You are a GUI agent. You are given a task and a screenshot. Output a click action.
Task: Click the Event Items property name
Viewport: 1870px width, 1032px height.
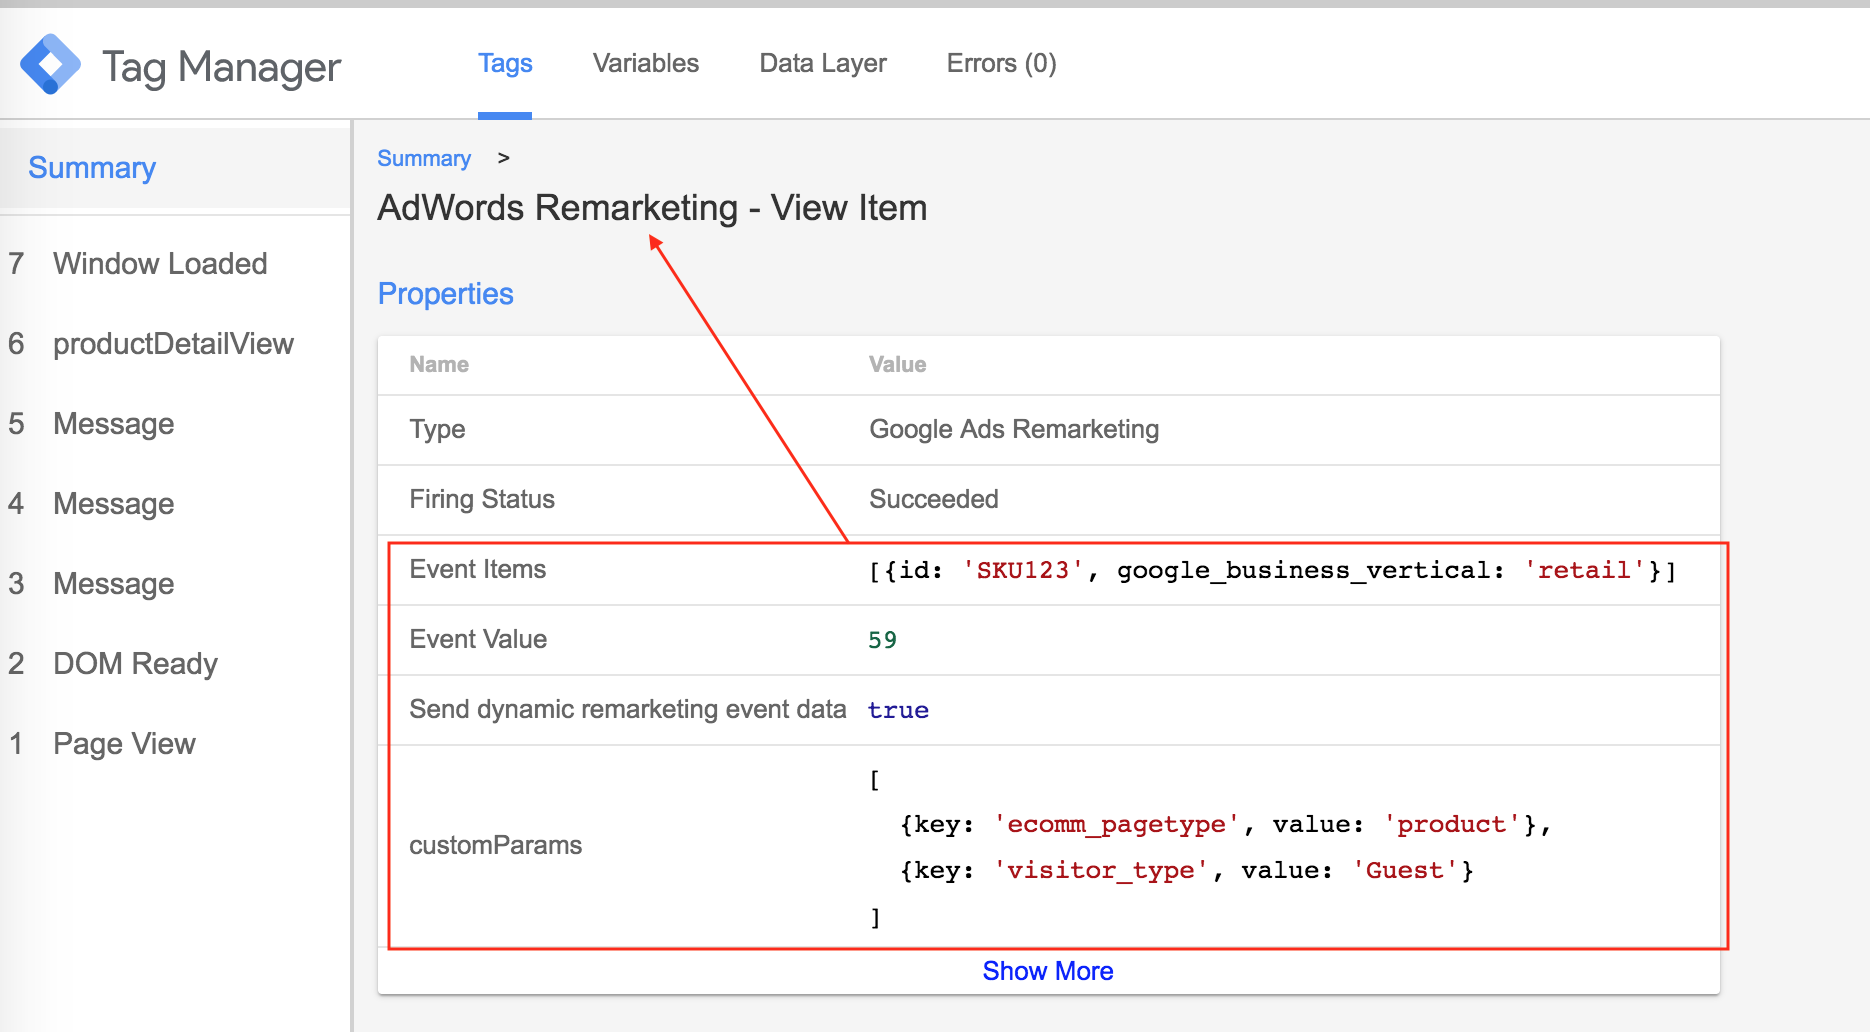(x=478, y=570)
